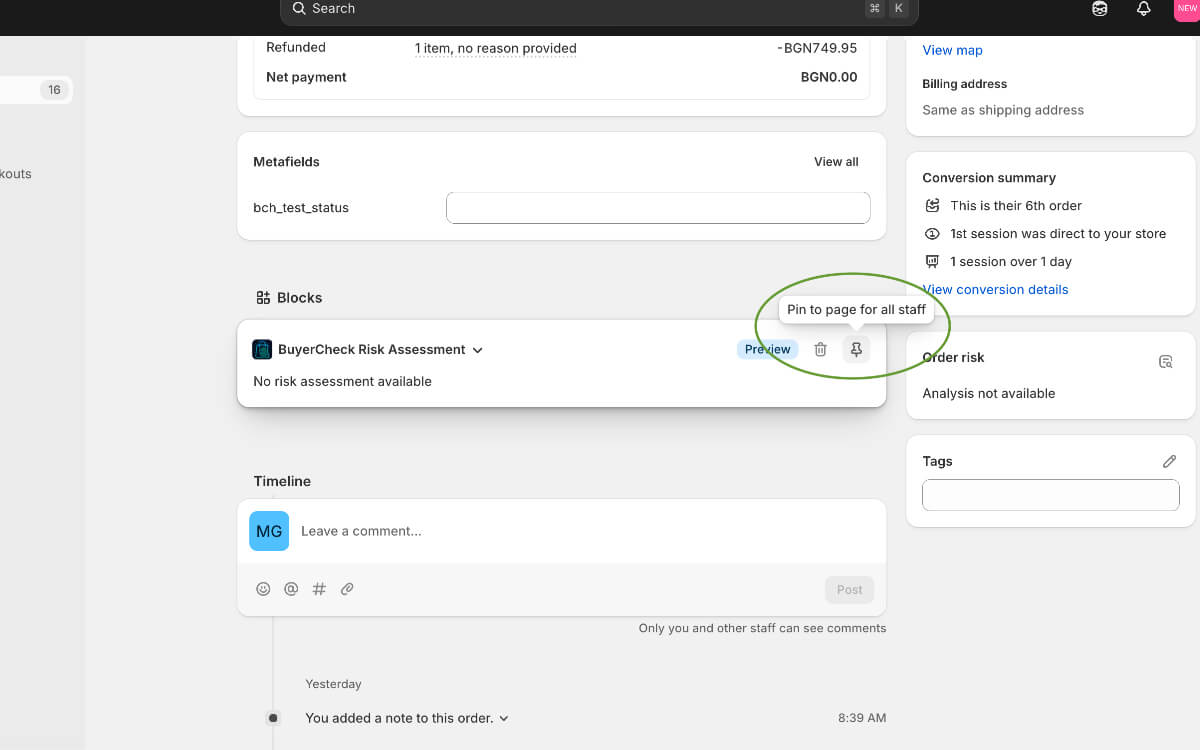Open the NEW pink account avatar
Image resolution: width=1200 pixels, height=750 pixels.
click(1187, 8)
